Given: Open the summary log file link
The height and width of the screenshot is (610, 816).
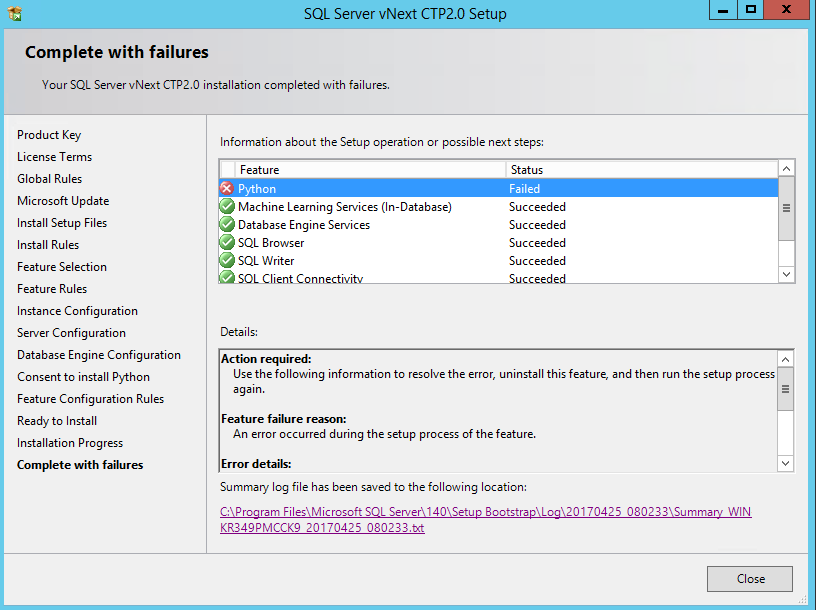Looking at the screenshot, I should 486,519.
